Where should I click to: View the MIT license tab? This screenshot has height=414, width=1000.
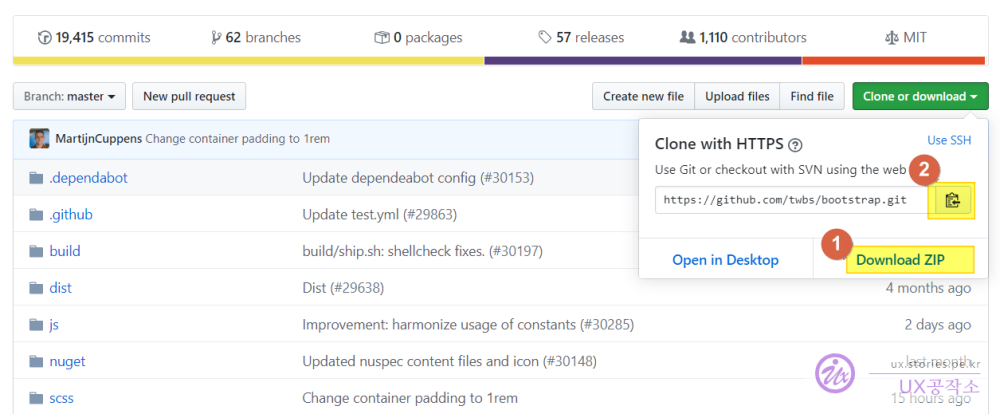pyautogui.click(x=906, y=38)
